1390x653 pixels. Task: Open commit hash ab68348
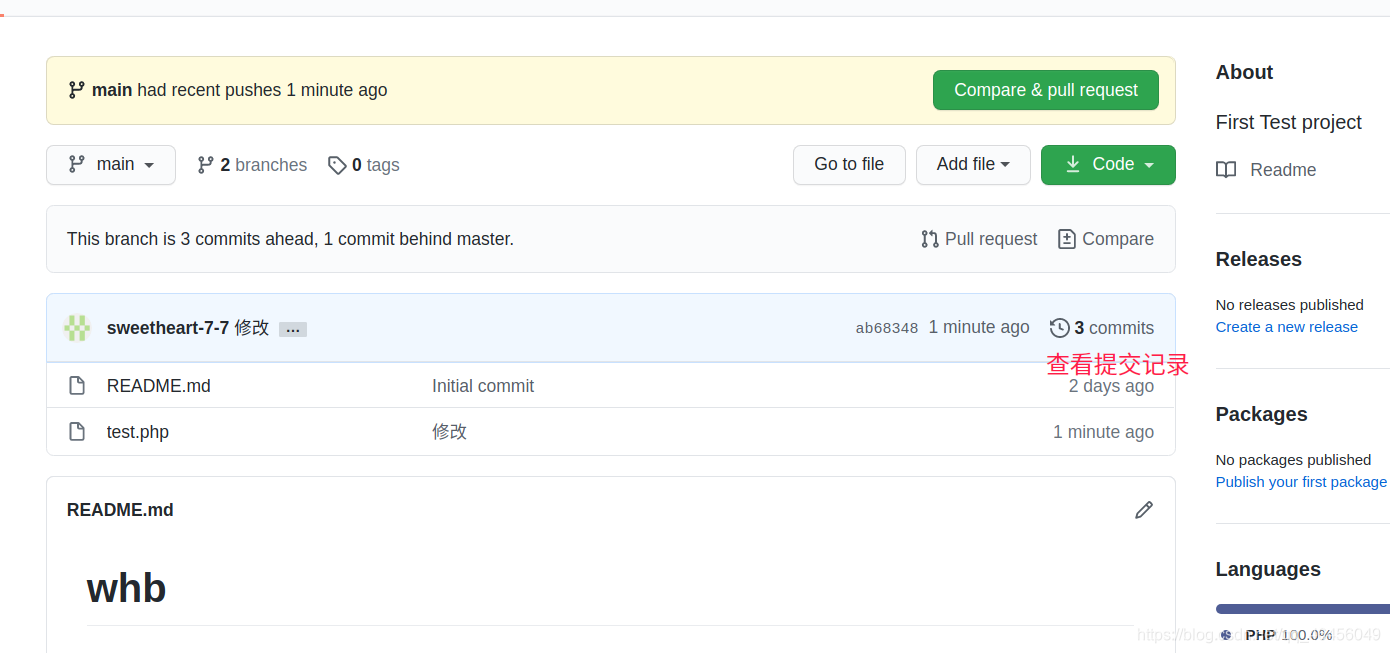point(887,328)
